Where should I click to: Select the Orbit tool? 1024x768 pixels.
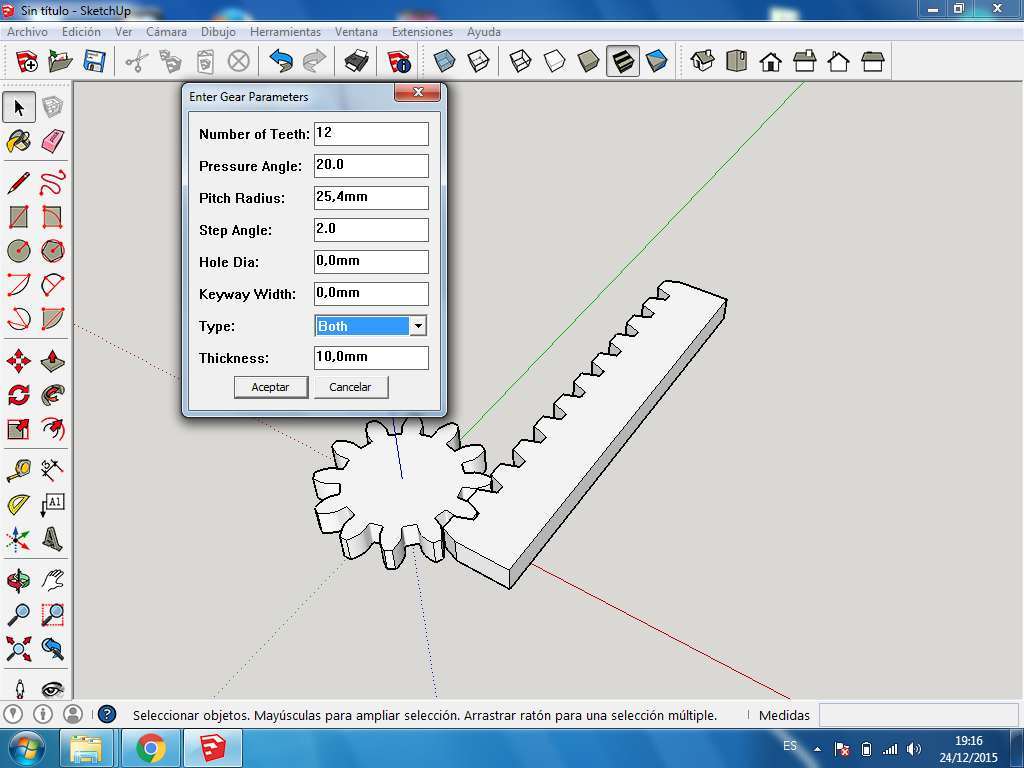(19, 580)
